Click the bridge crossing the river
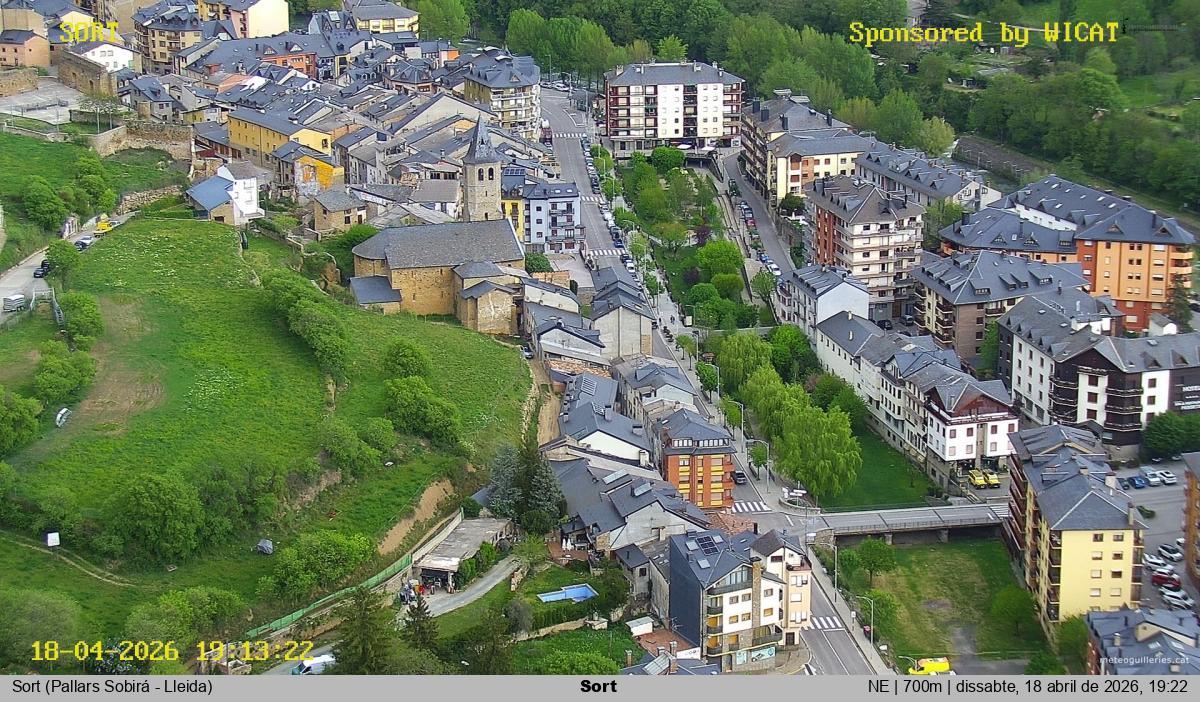 coord(908,518)
